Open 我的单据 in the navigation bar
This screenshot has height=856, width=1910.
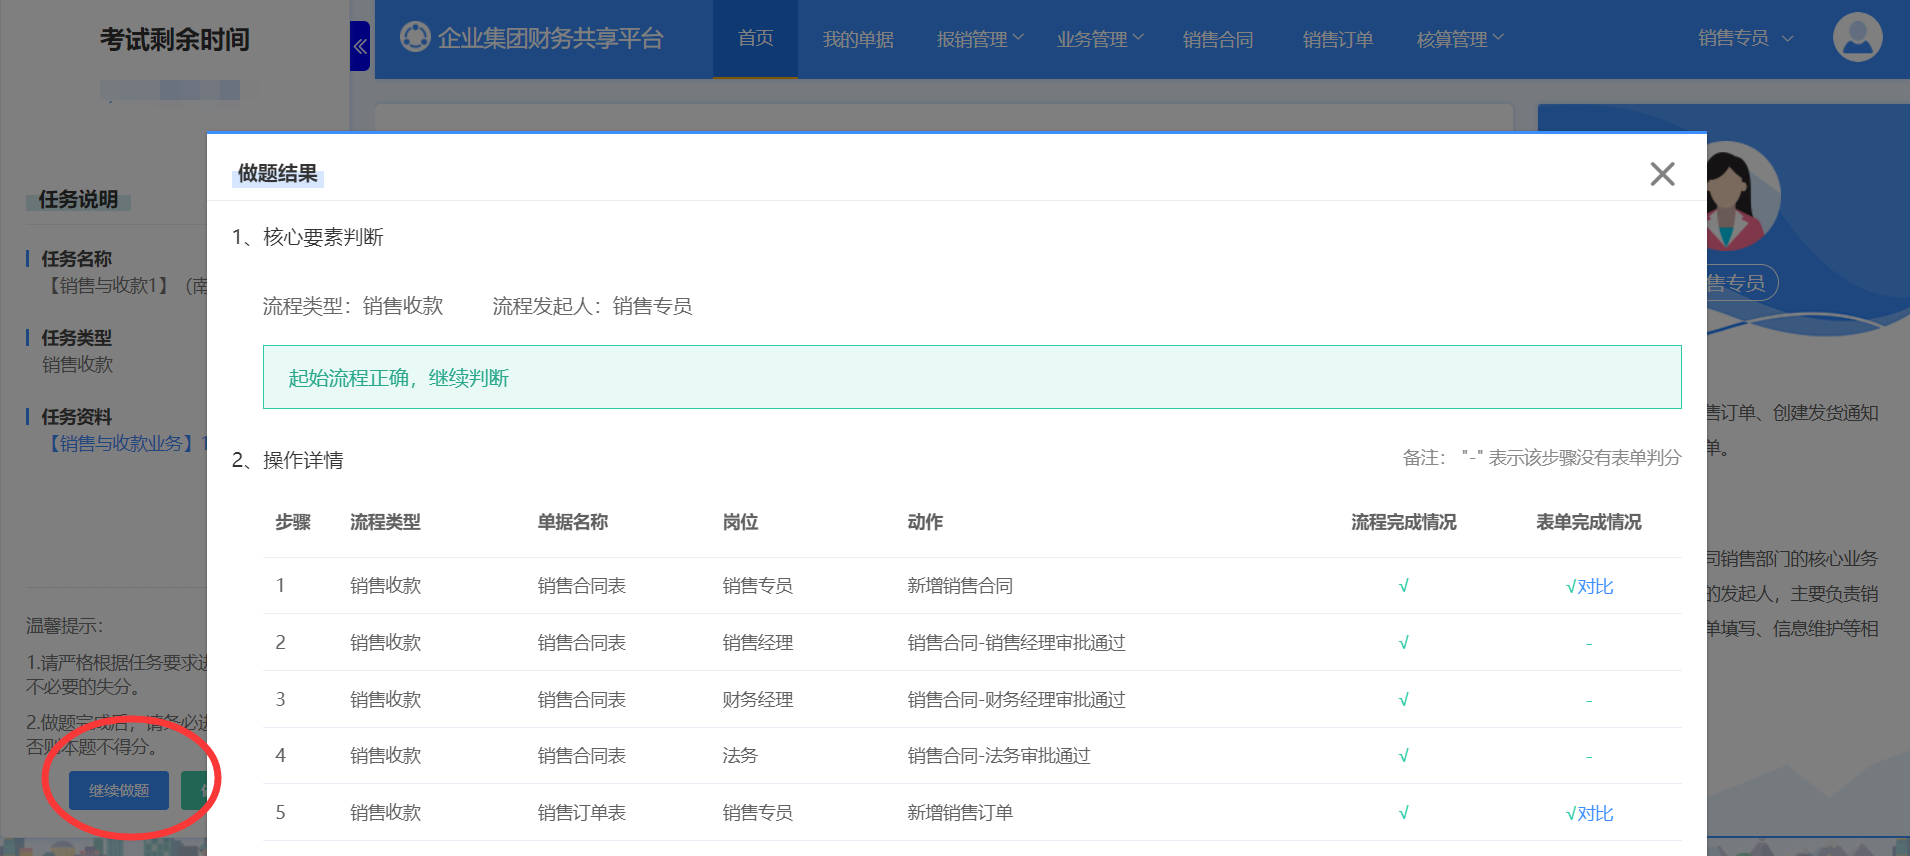[858, 39]
